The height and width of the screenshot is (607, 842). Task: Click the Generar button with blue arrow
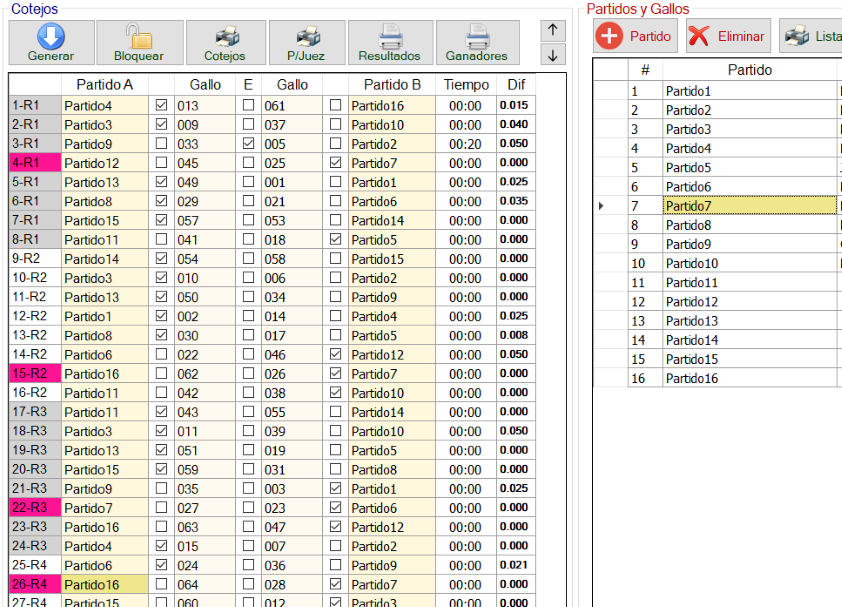tap(51, 42)
